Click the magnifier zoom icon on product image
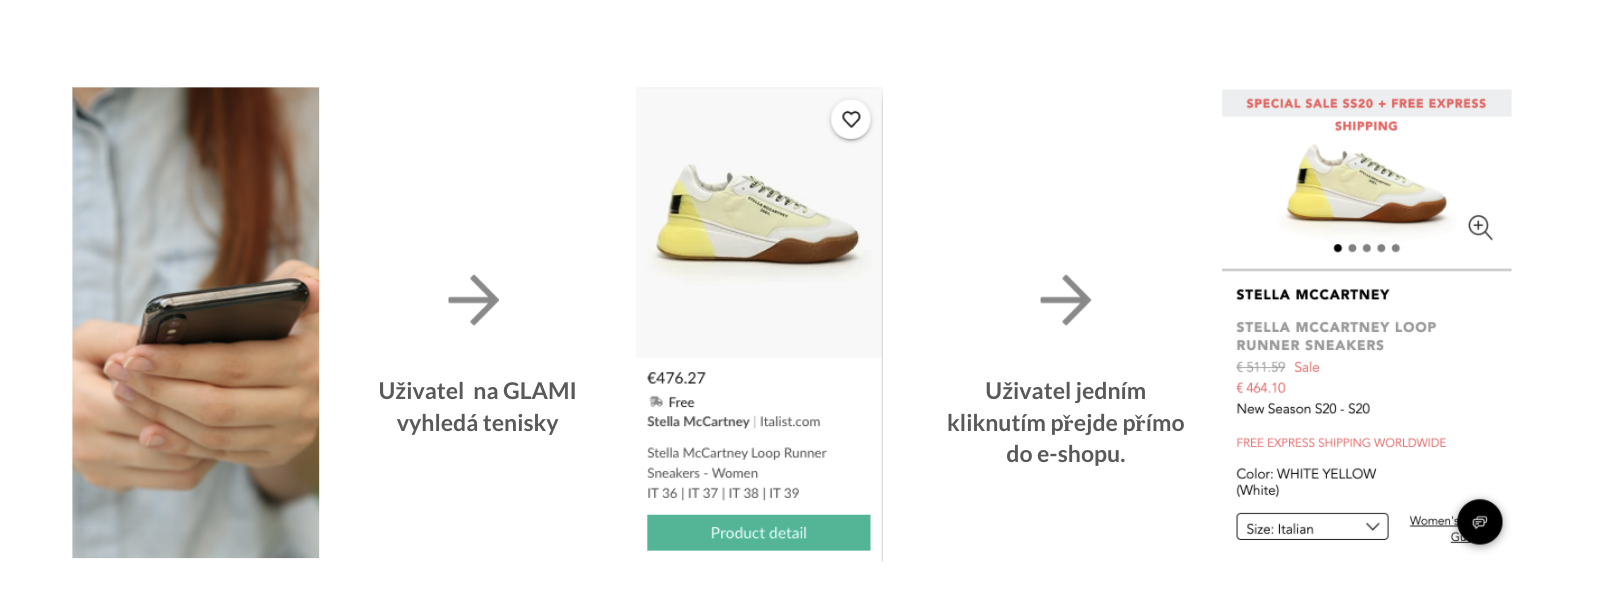The image size is (1614, 606). click(1480, 228)
